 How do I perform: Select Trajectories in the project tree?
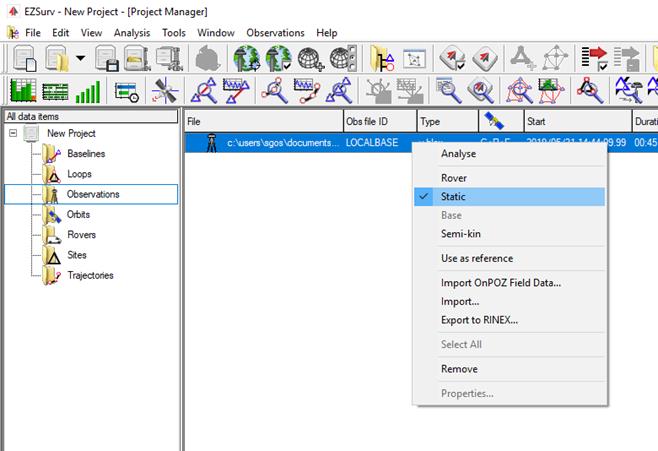point(90,275)
